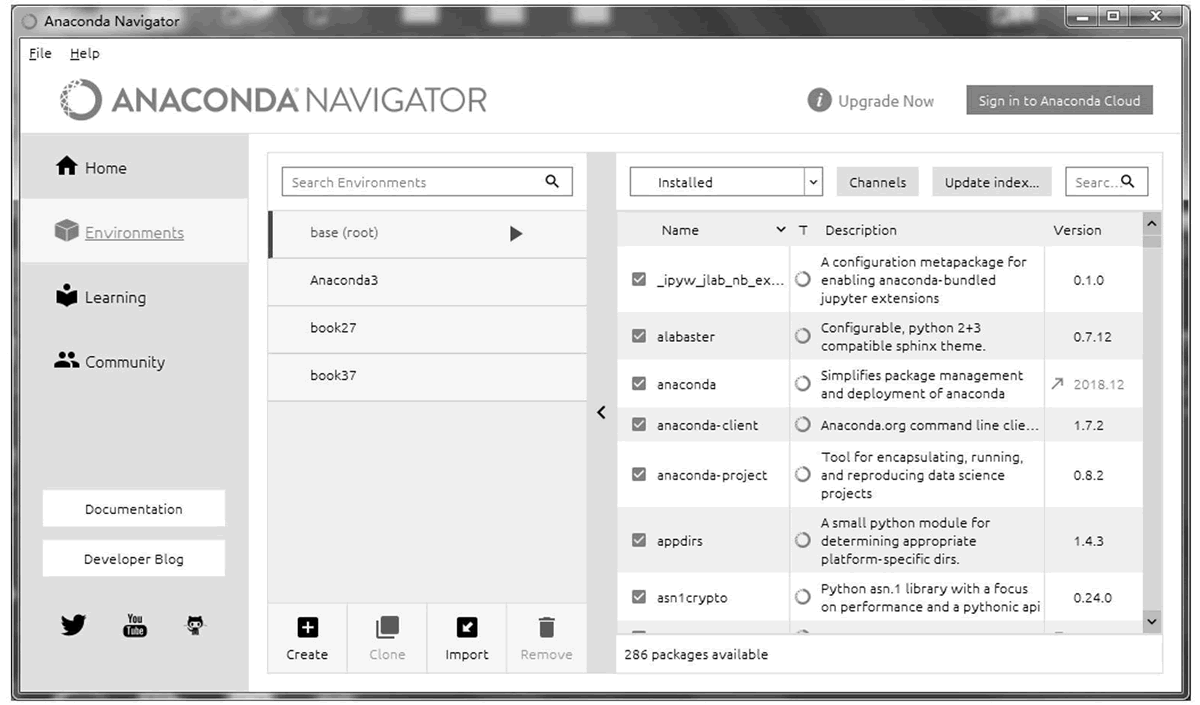Screen dimensions: 1200x705
Task: Click the Channels button
Action: [x=878, y=182]
